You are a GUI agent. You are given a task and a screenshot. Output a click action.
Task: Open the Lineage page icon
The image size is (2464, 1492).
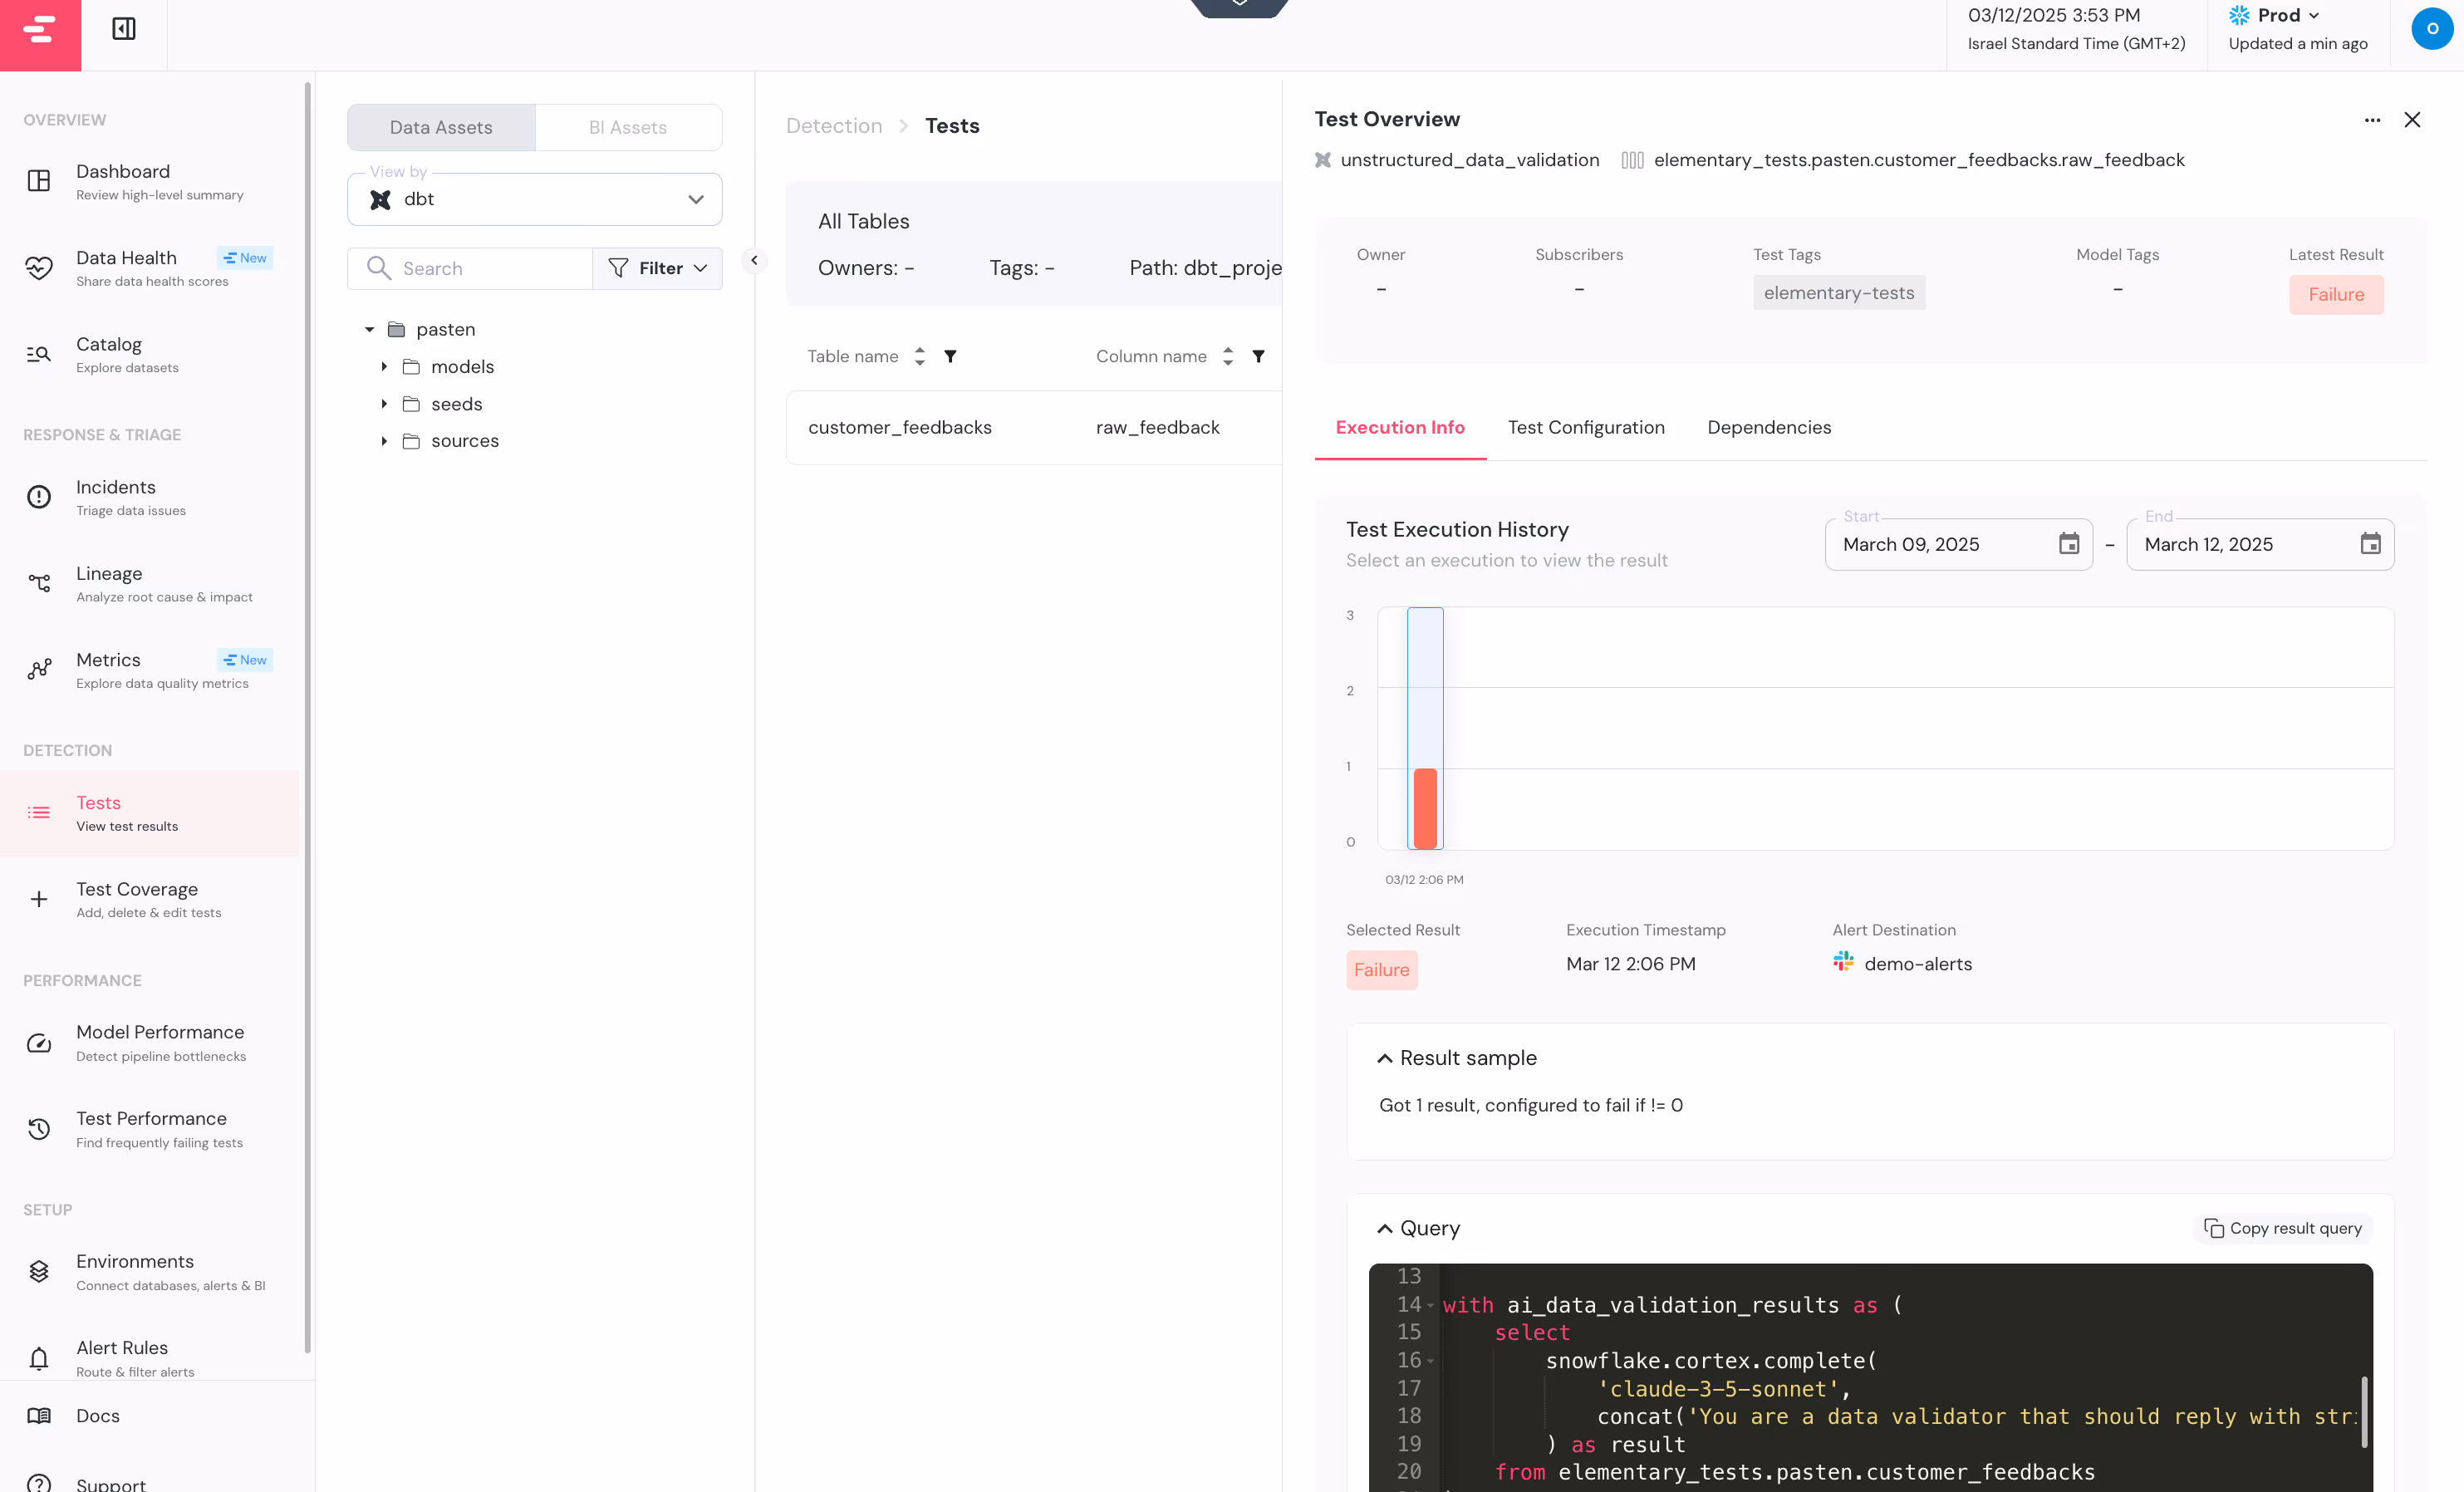pos(39,583)
